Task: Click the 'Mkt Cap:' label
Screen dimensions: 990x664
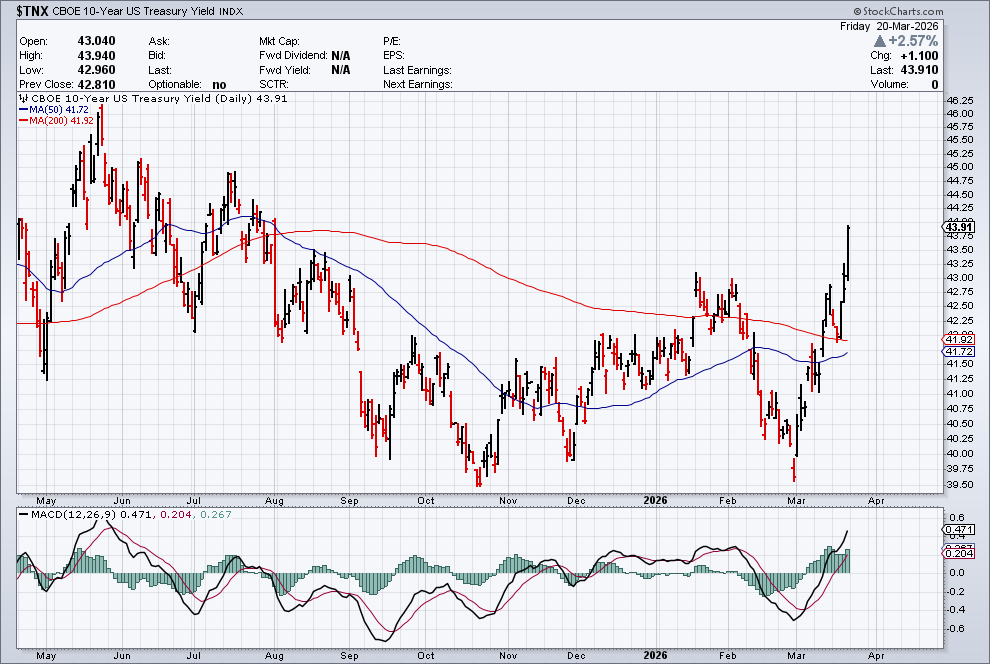Action: coord(279,41)
